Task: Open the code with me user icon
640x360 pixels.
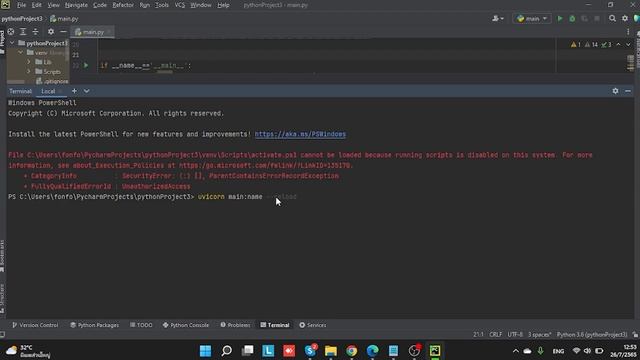Action: (498, 18)
